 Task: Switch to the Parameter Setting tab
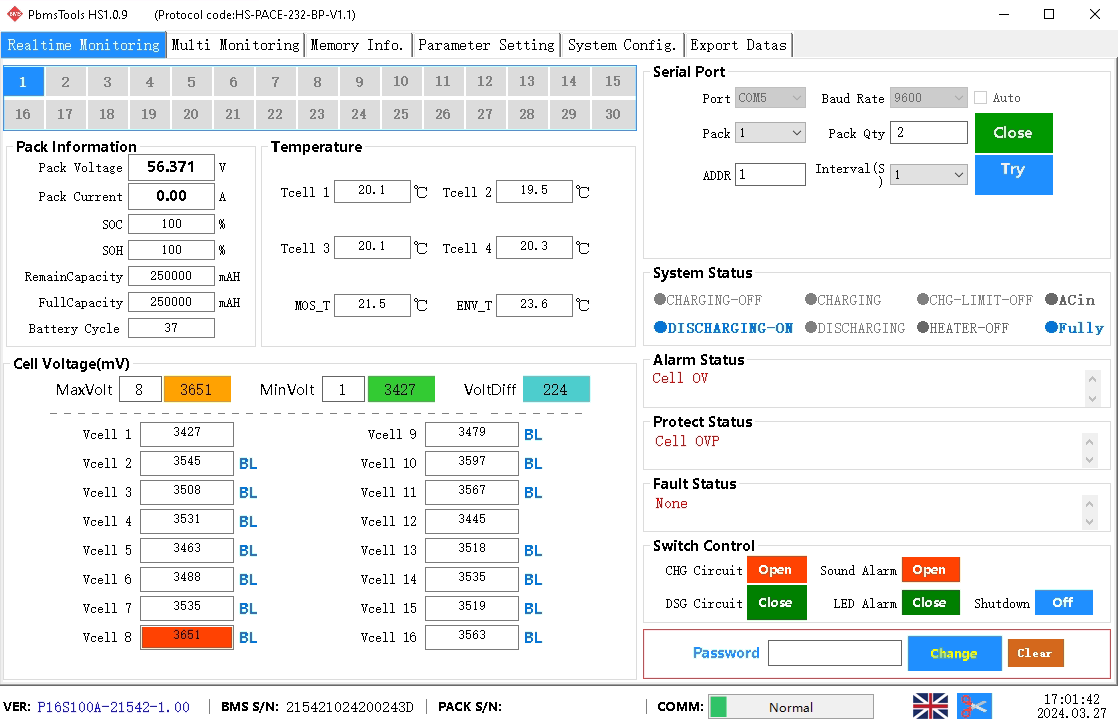click(486, 45)
